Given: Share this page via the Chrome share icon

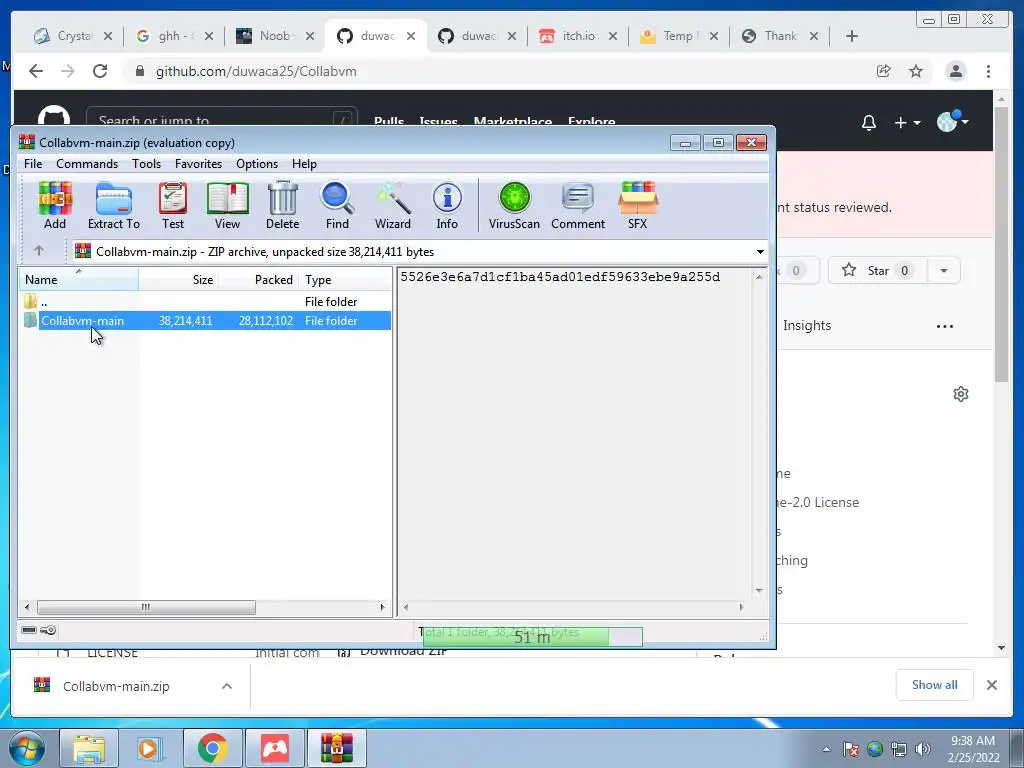Looking at the screenshot, I should [884, 71].
